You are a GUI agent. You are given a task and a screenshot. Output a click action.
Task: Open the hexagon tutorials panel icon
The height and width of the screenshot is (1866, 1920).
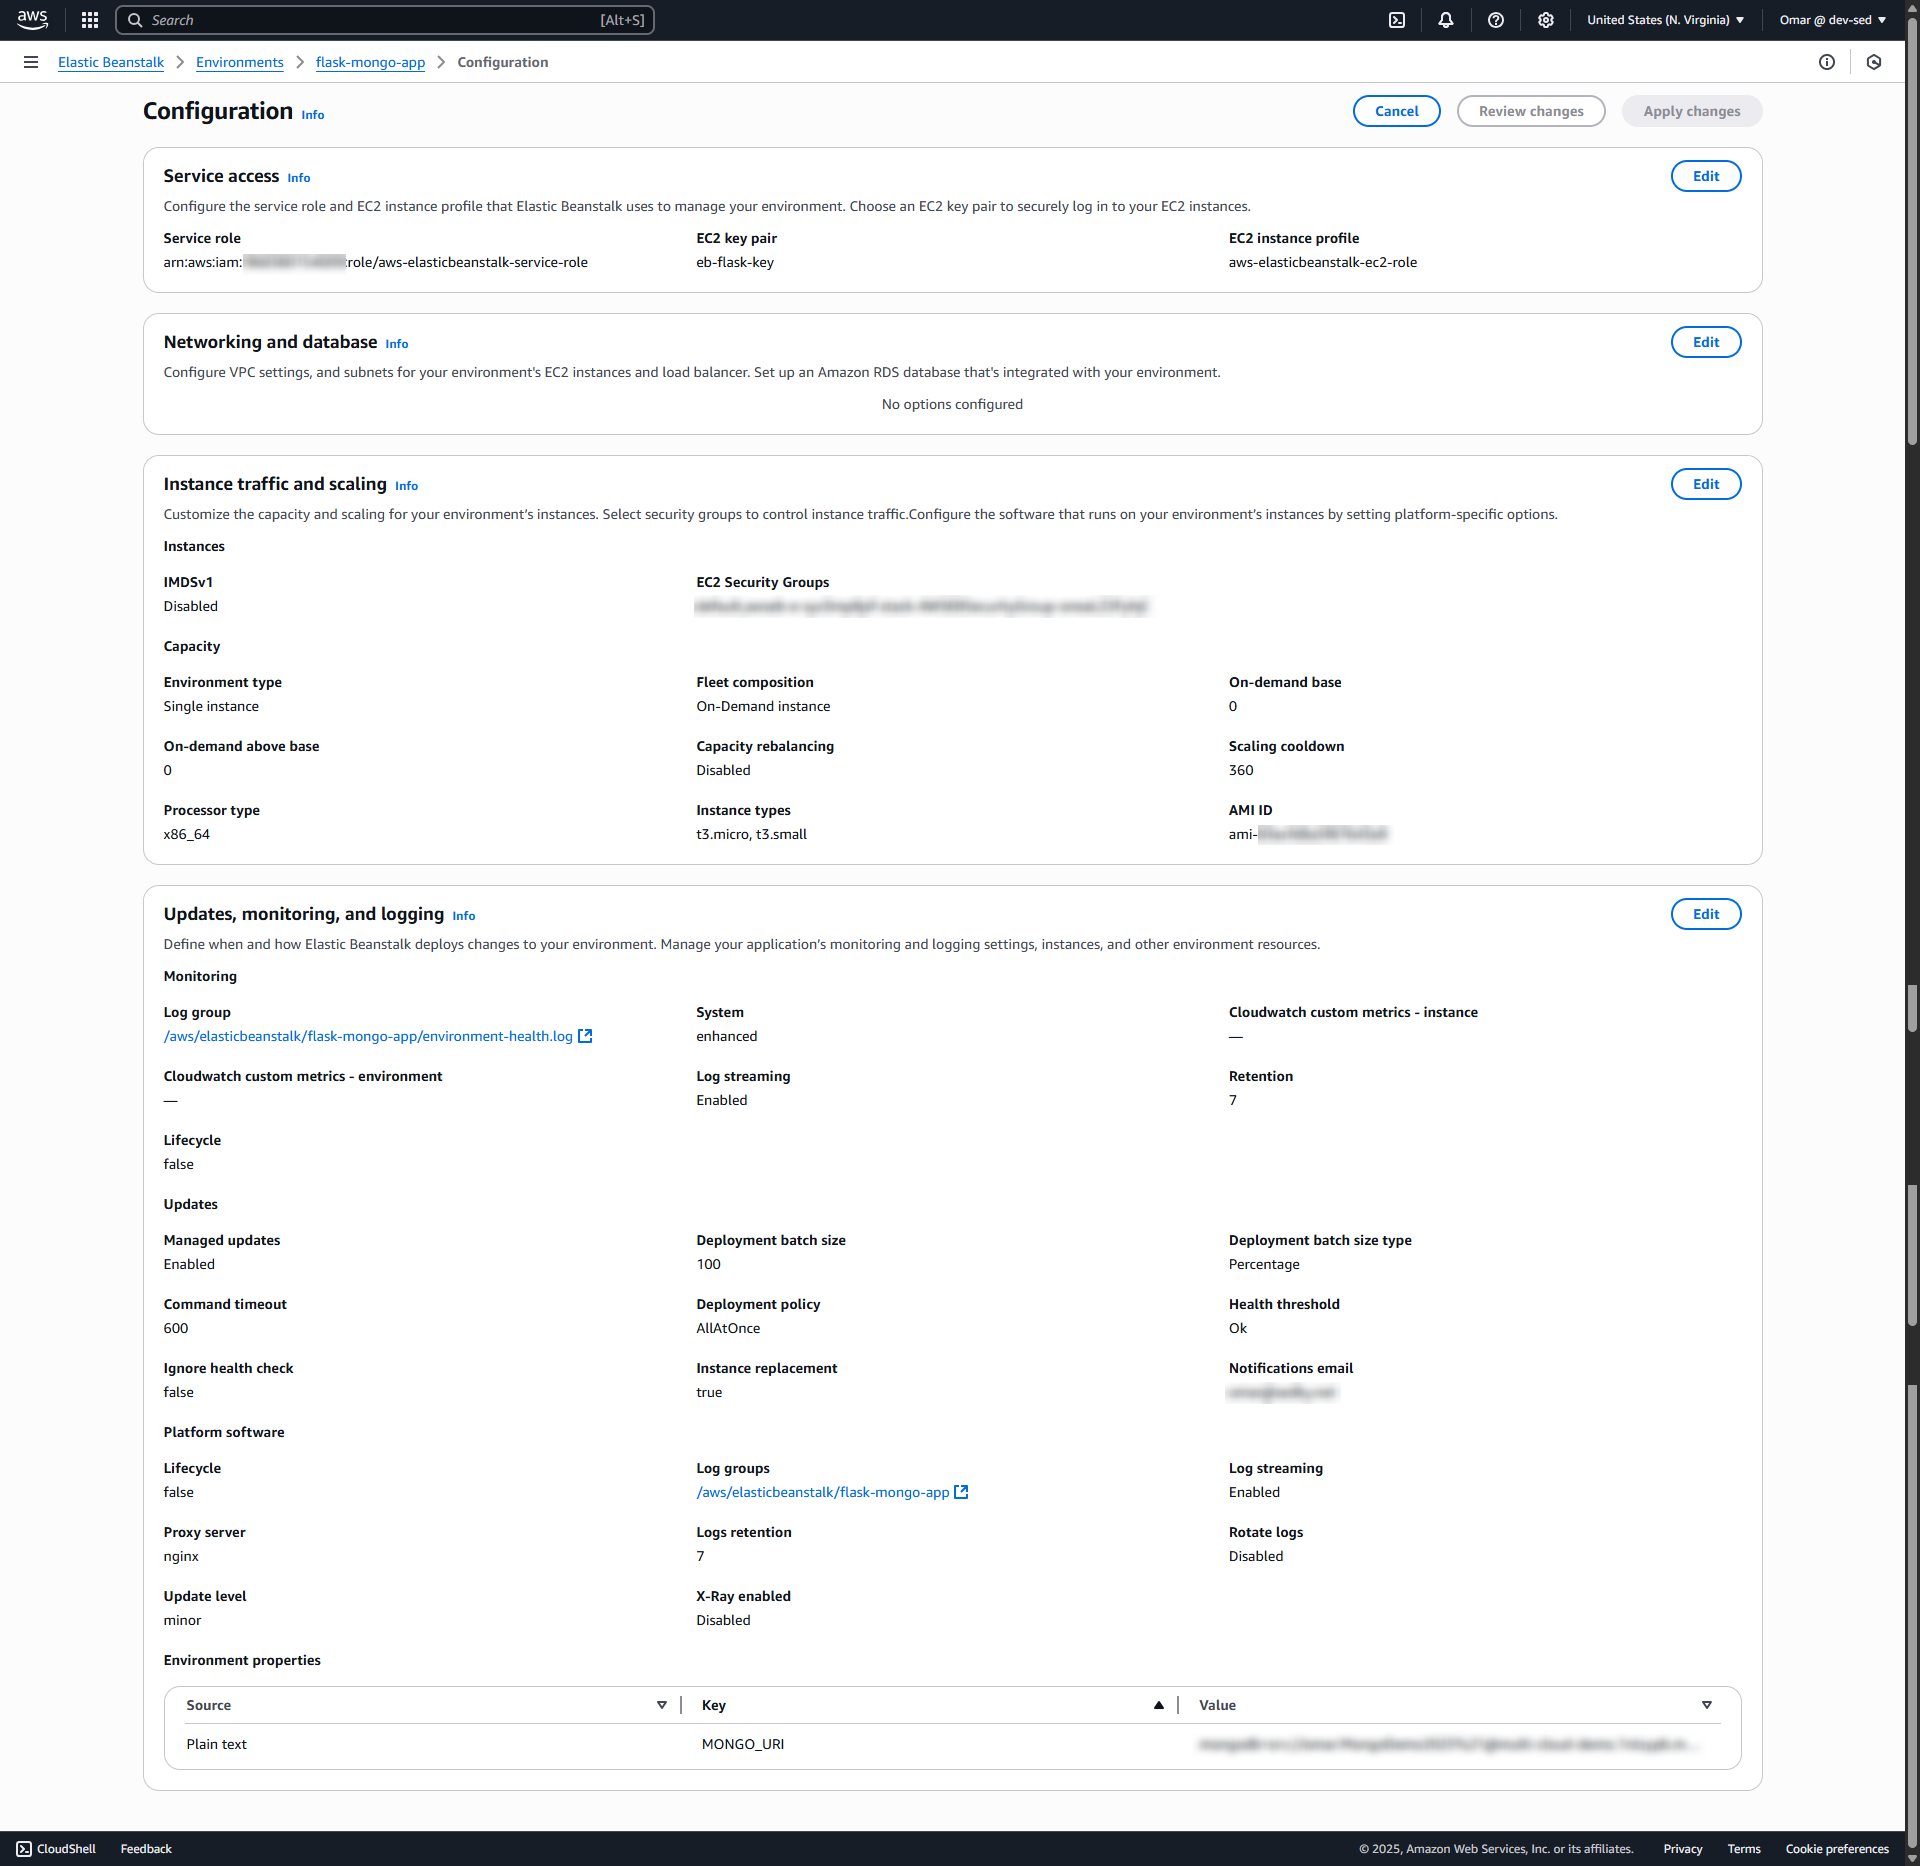tap(1874, 62)
